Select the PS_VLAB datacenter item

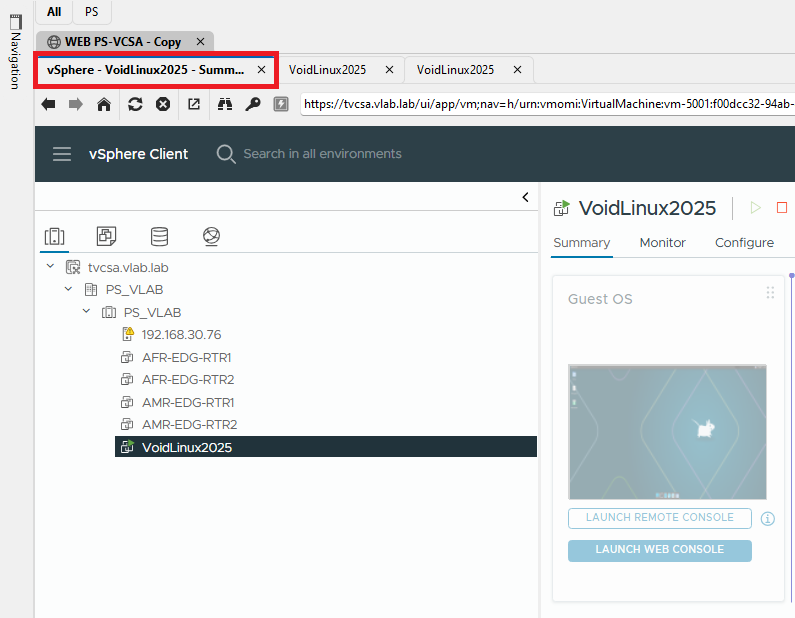pyautogui.click(x=134, y=289)
